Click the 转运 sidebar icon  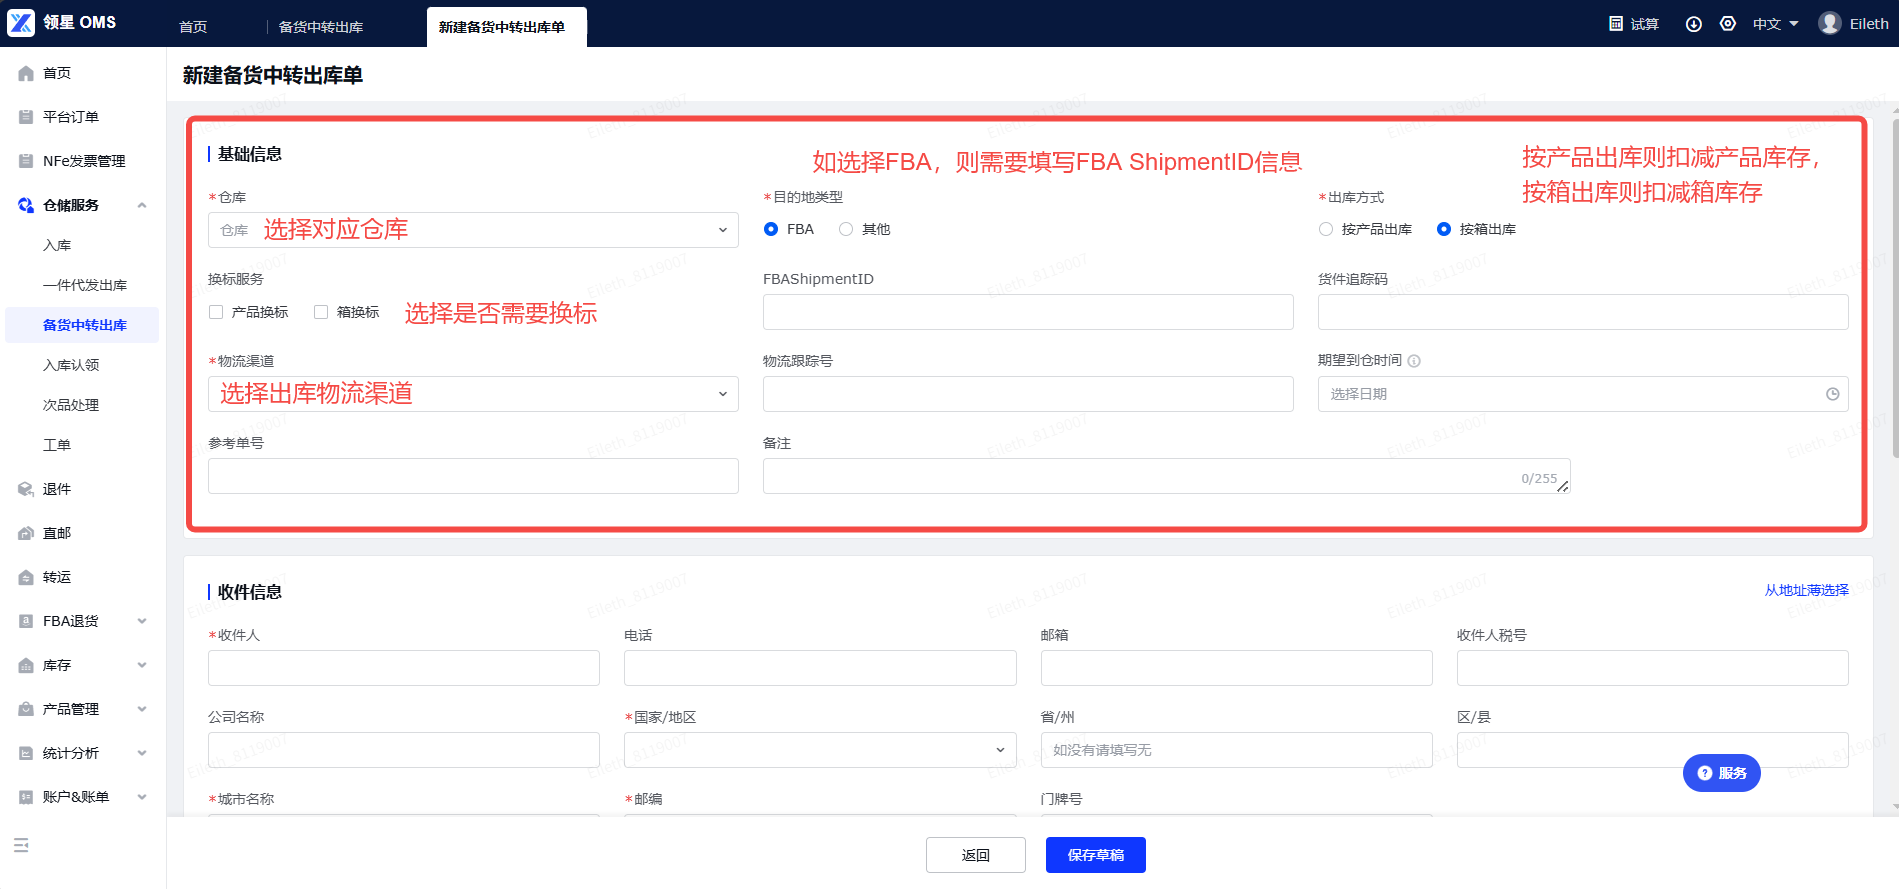click(x=26, y=577)
